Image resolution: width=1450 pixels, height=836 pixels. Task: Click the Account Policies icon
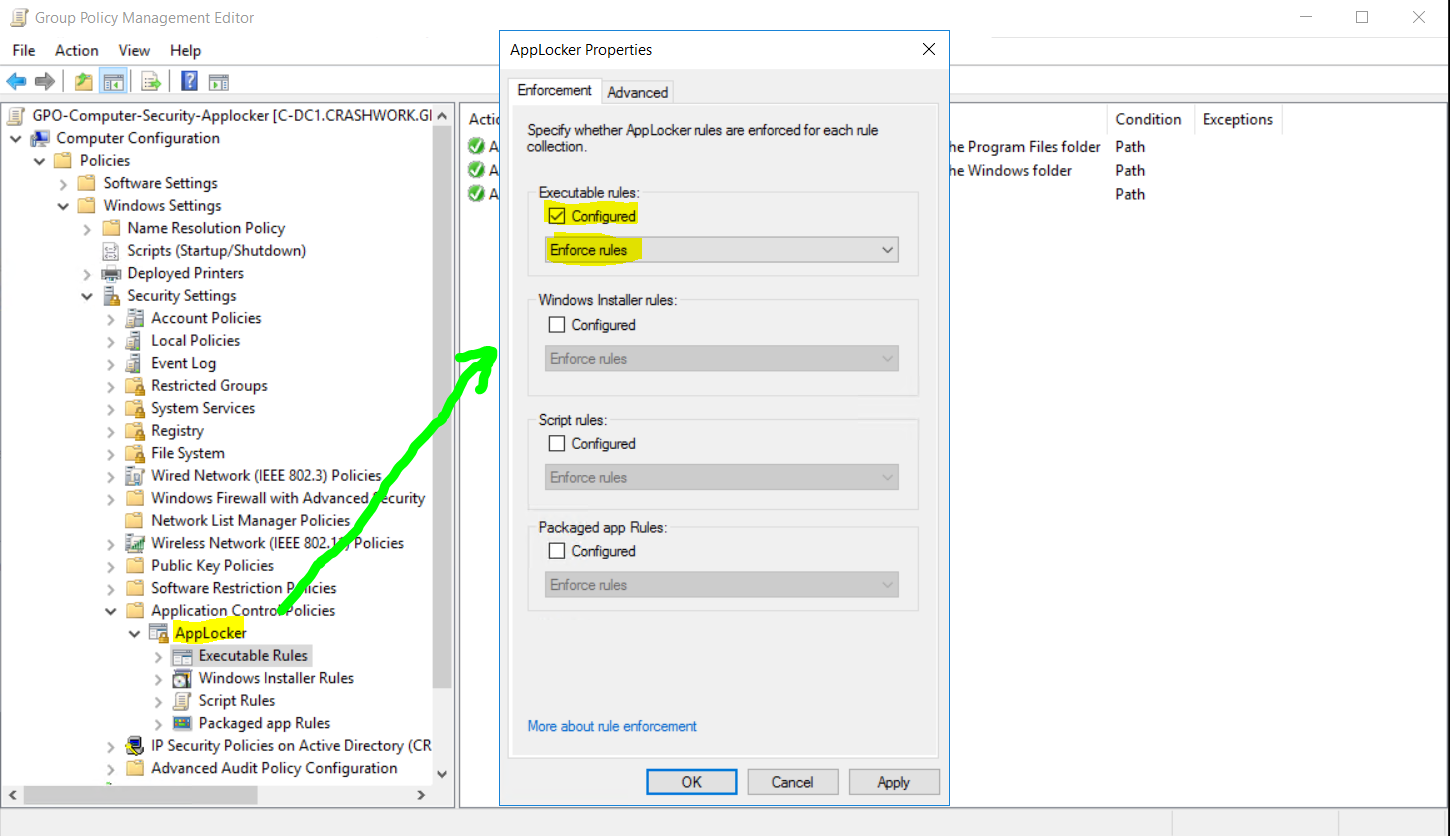pyautogui.click(x=135, y=318)
